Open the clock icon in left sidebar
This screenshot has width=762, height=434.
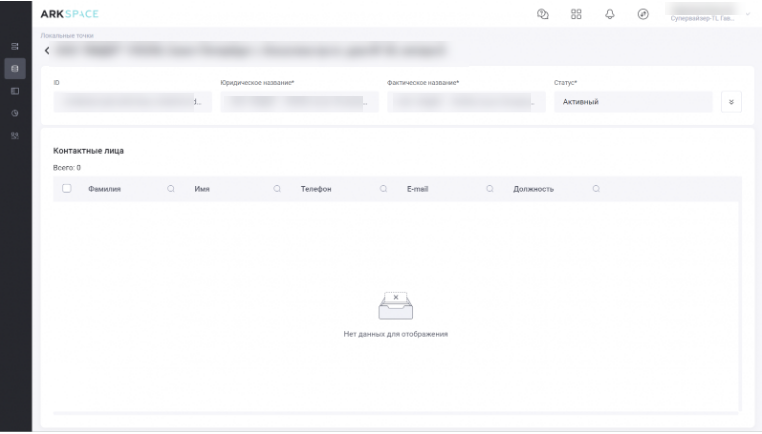pyautogui.click(x=15, y=113)
